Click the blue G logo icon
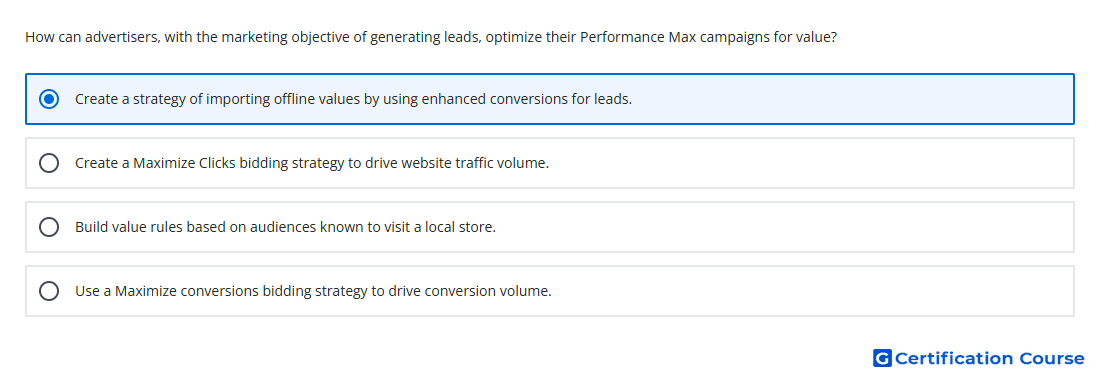1100x377 pixels. pos(882,358)
